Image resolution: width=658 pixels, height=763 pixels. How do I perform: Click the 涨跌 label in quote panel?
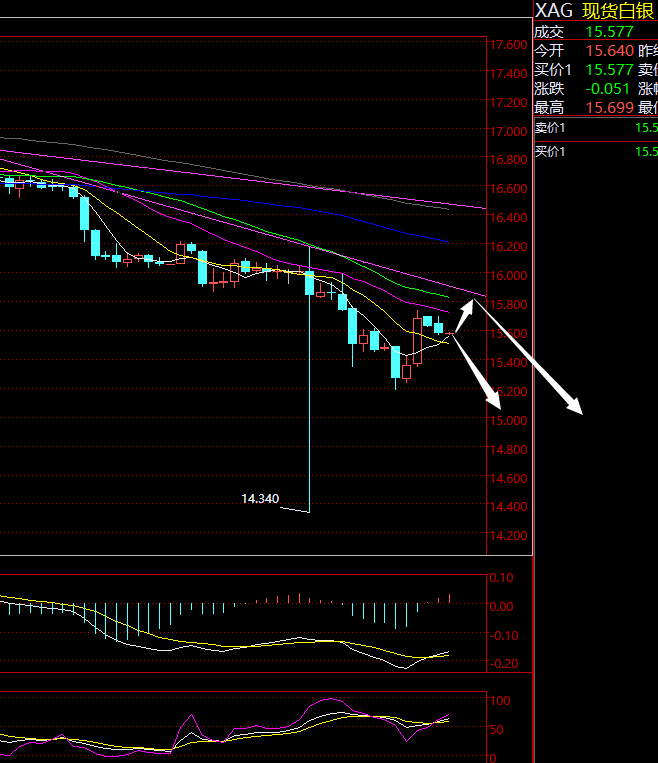[549, 89]
